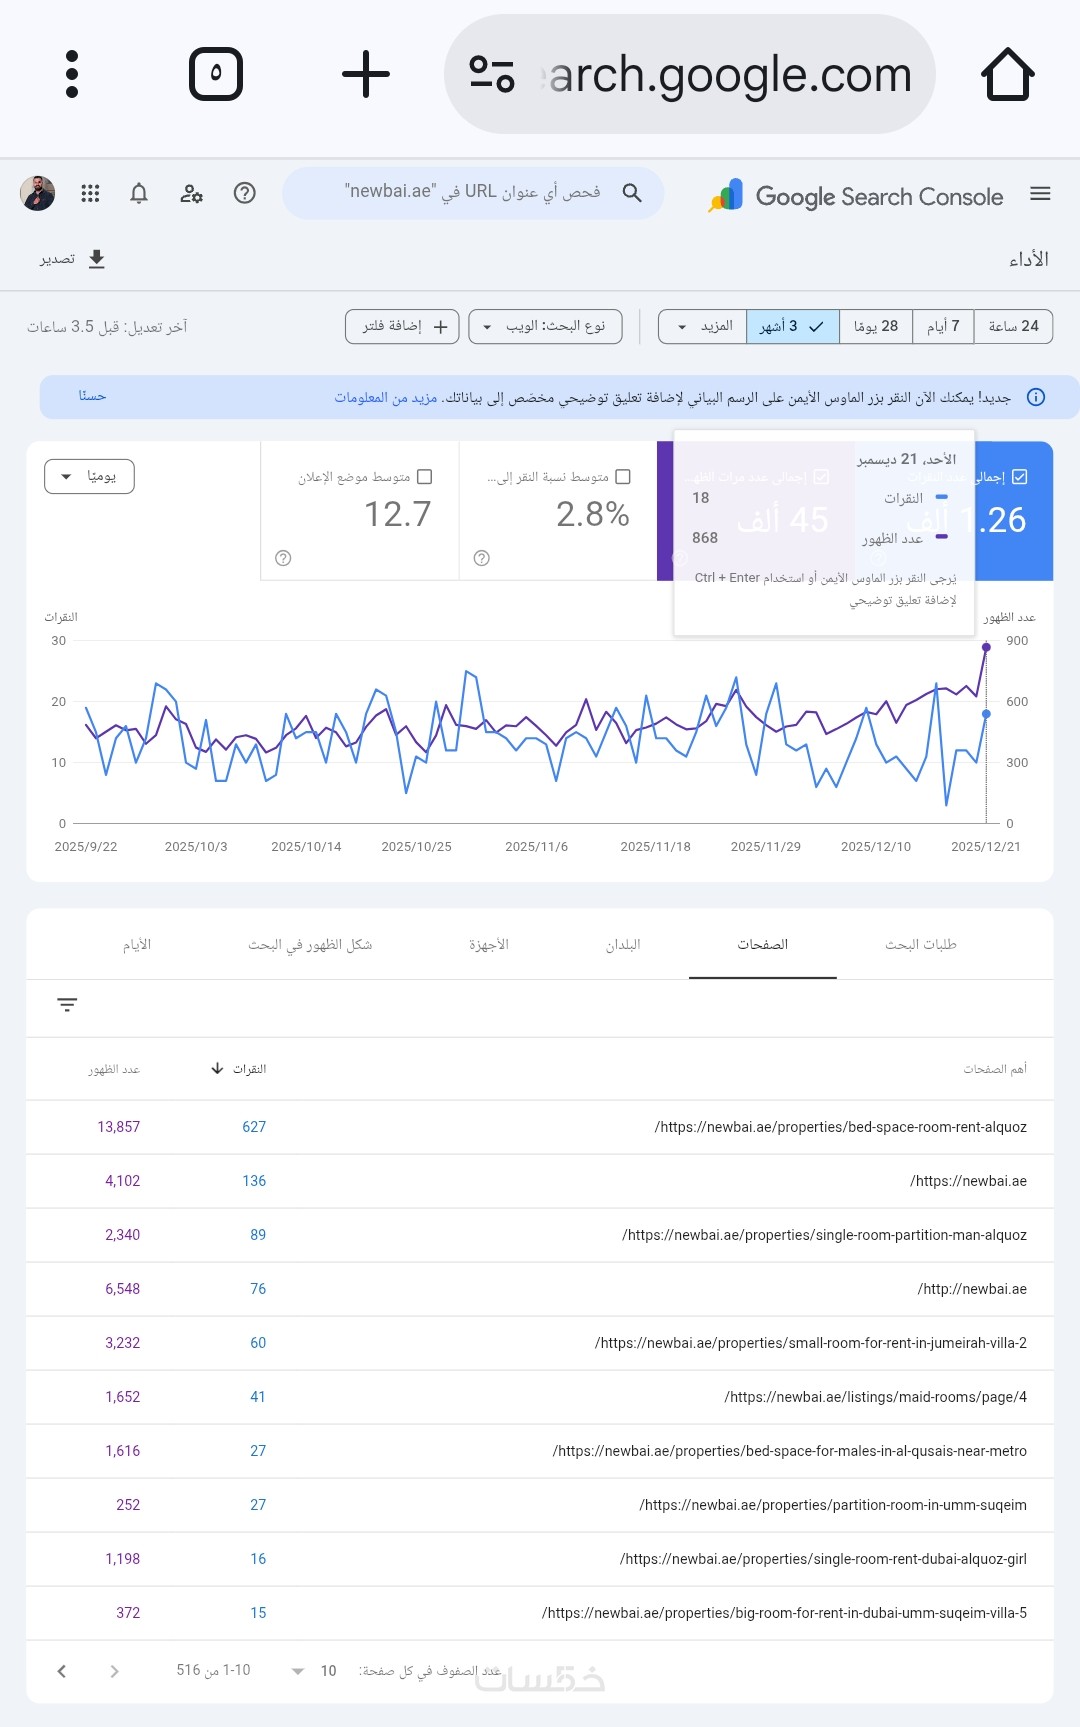Expand the search type Web dropdown
Viewport: 1080px width, 1727px height.
point(545,327)
